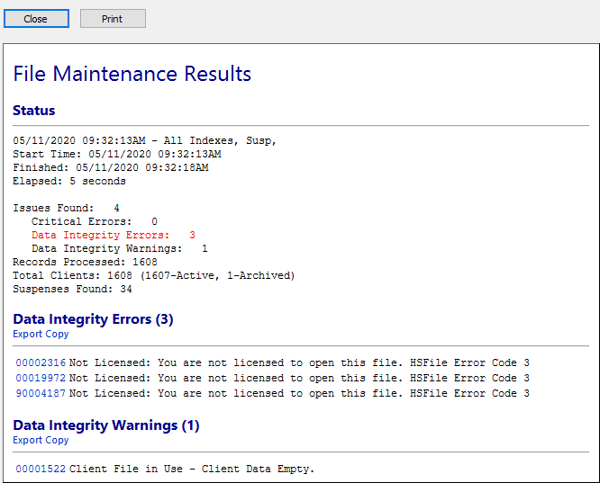Open client 00019972 link

41,378
